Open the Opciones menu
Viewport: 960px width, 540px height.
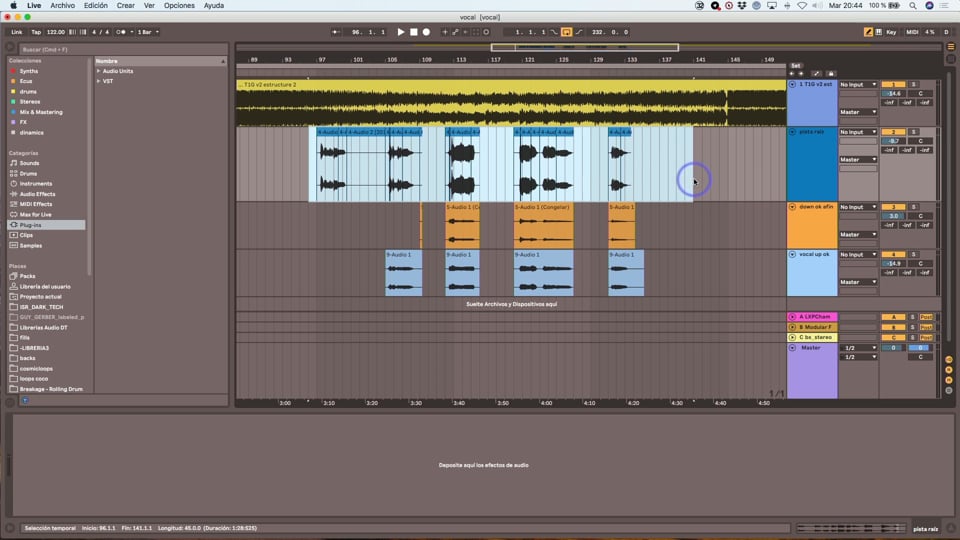point(179,6)
